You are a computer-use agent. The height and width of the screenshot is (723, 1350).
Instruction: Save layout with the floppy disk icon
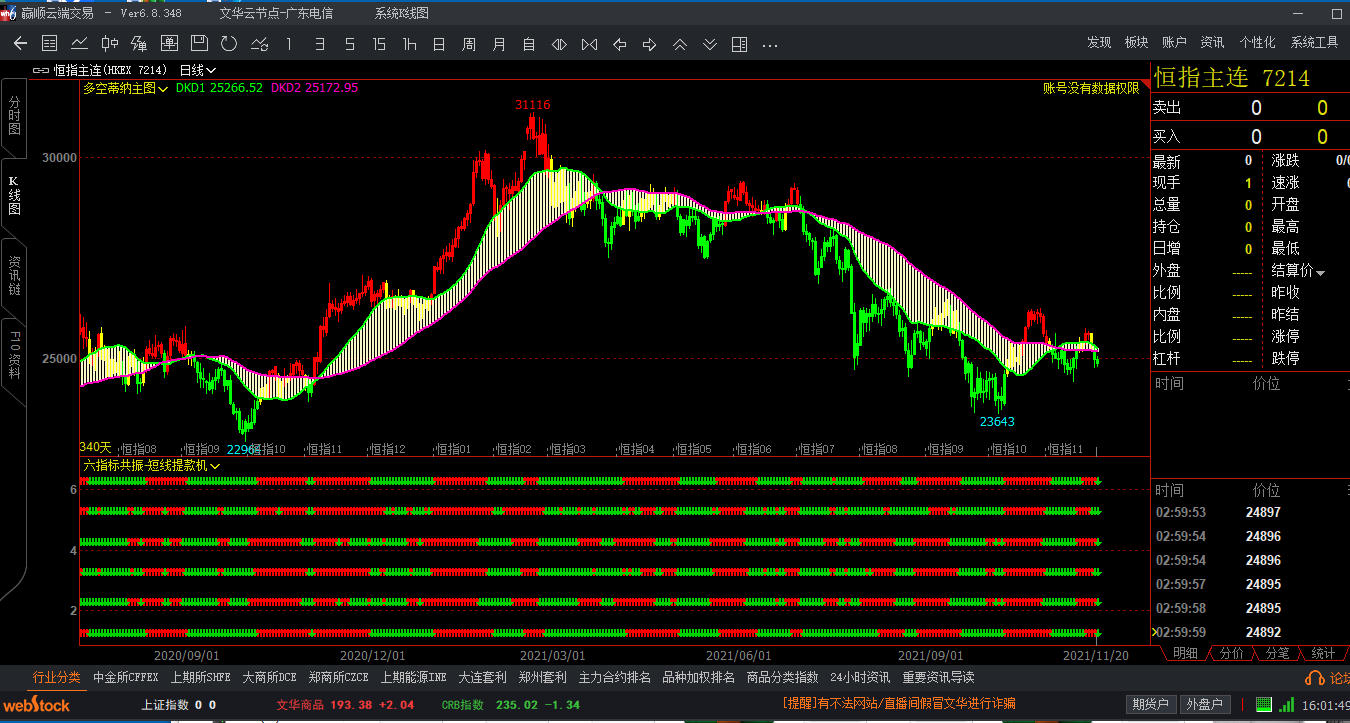(199, 44)
